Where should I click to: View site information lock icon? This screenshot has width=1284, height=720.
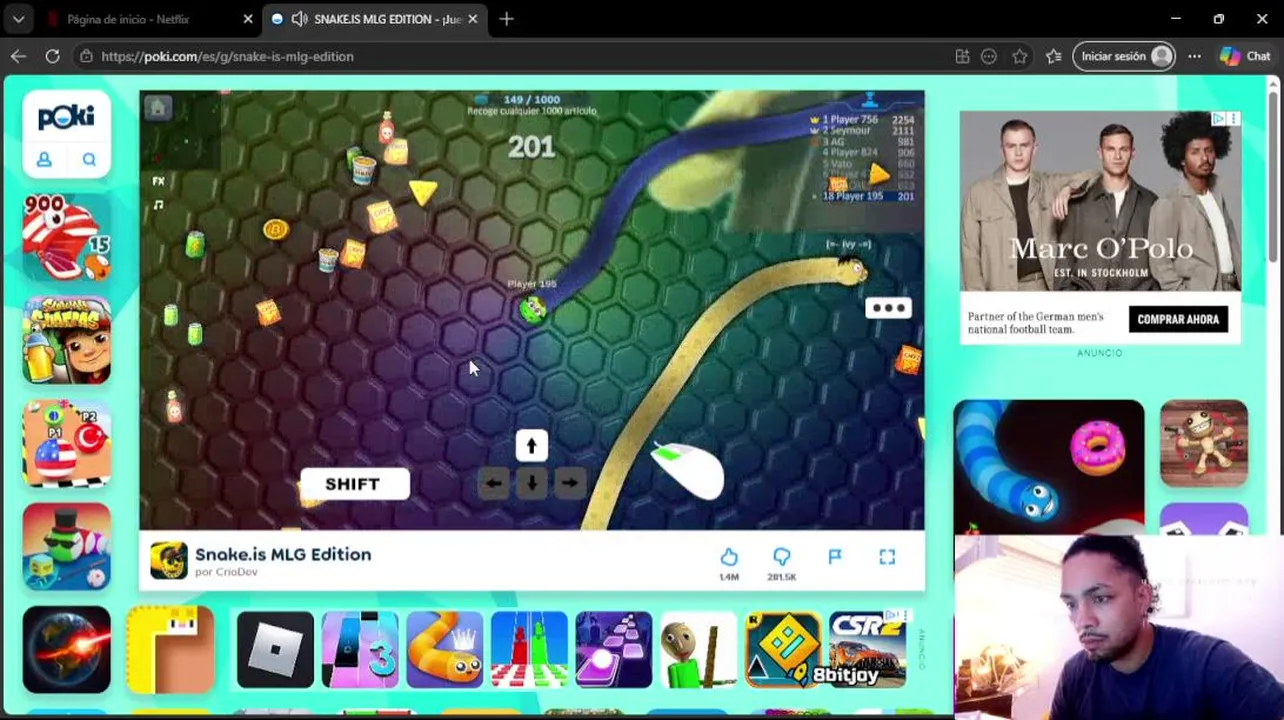point(86,56)
